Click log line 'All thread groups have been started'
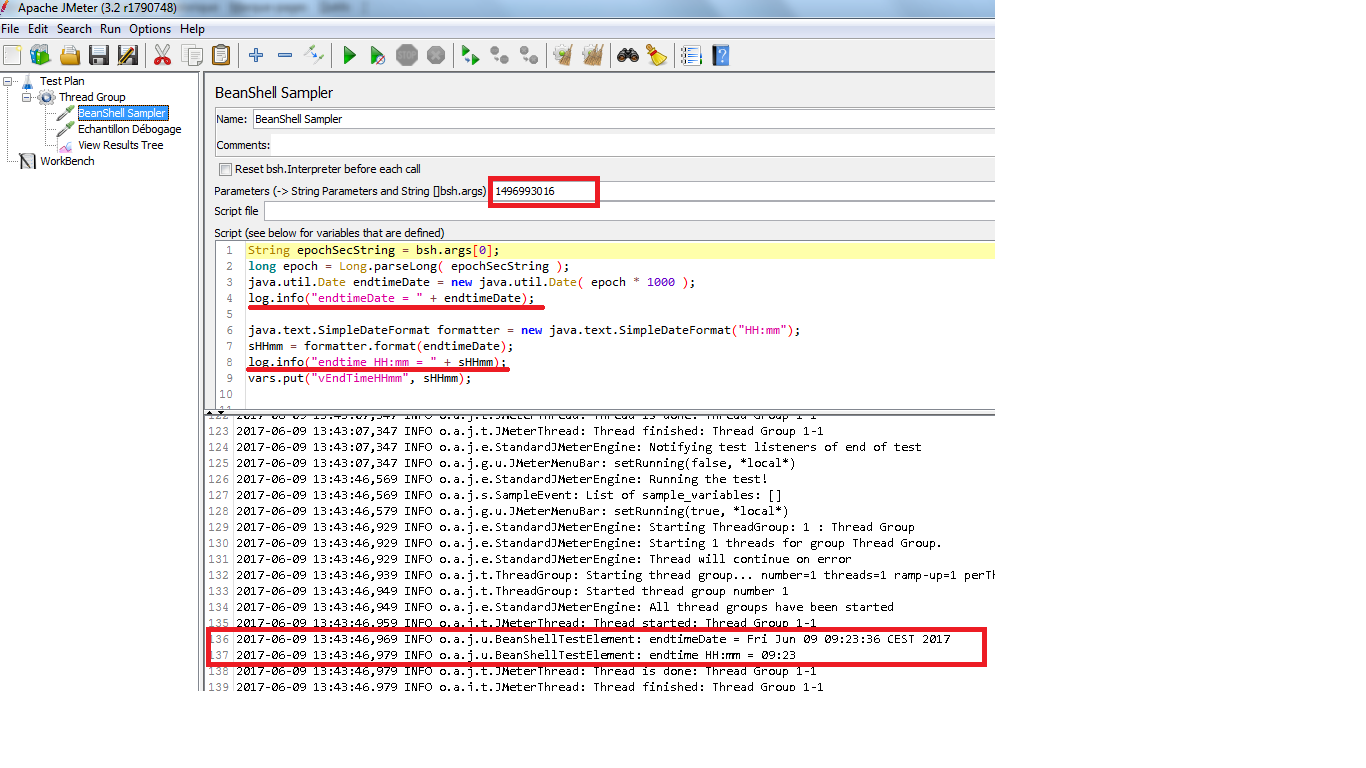The image size is (1366, 768). coord(565,607)
